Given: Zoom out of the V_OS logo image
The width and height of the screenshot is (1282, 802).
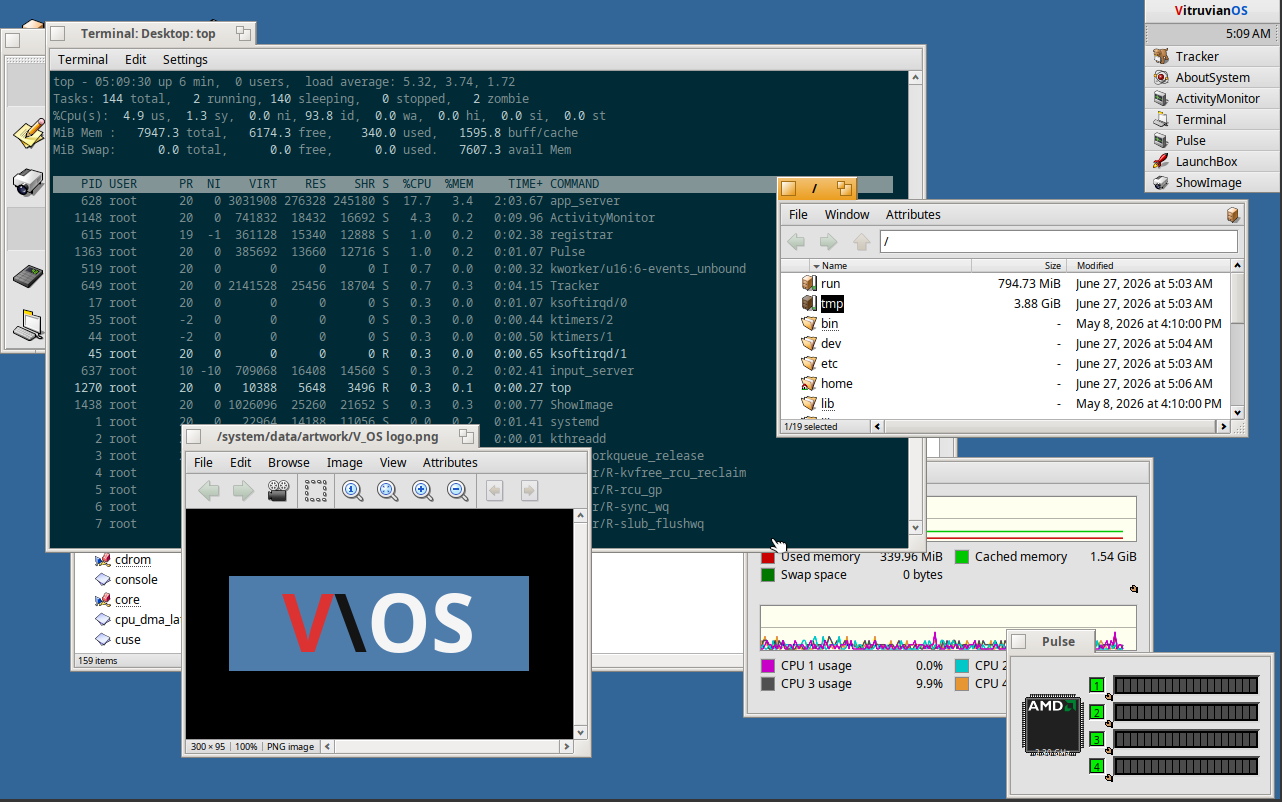Looking at the screenshot, I should click(458, 491).
